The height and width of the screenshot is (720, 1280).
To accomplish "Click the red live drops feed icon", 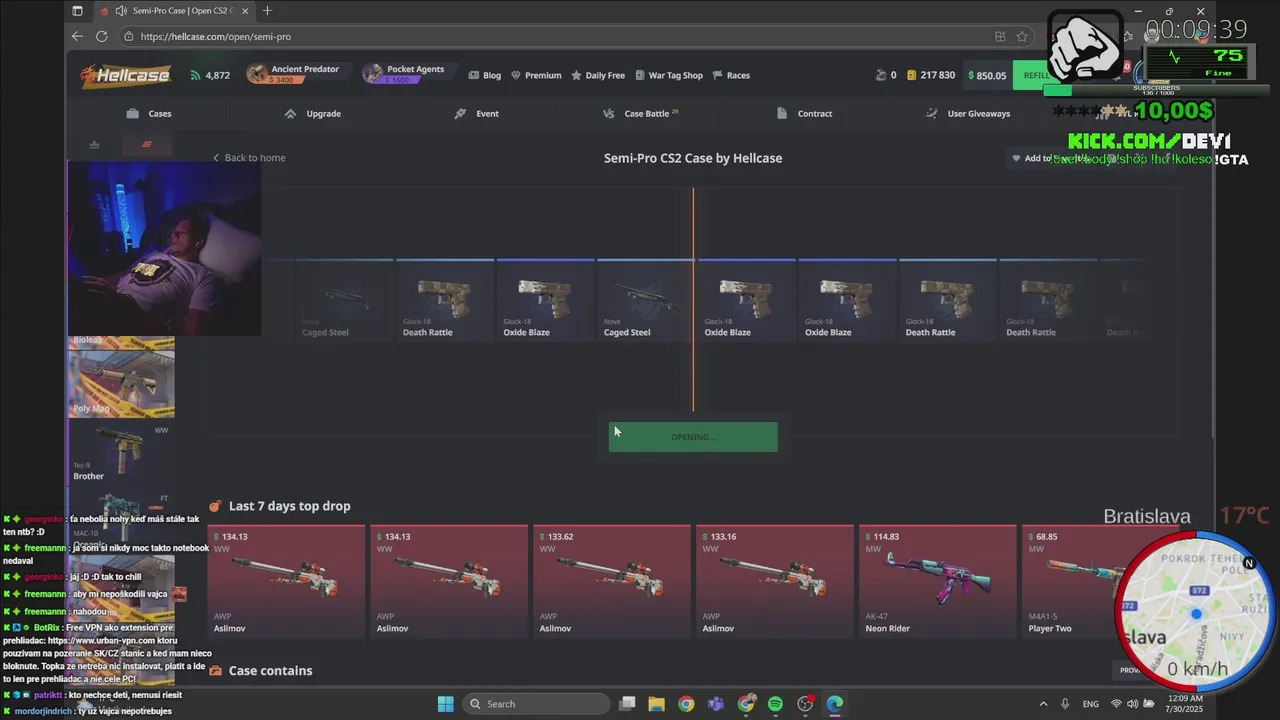I will pos(146,144).
